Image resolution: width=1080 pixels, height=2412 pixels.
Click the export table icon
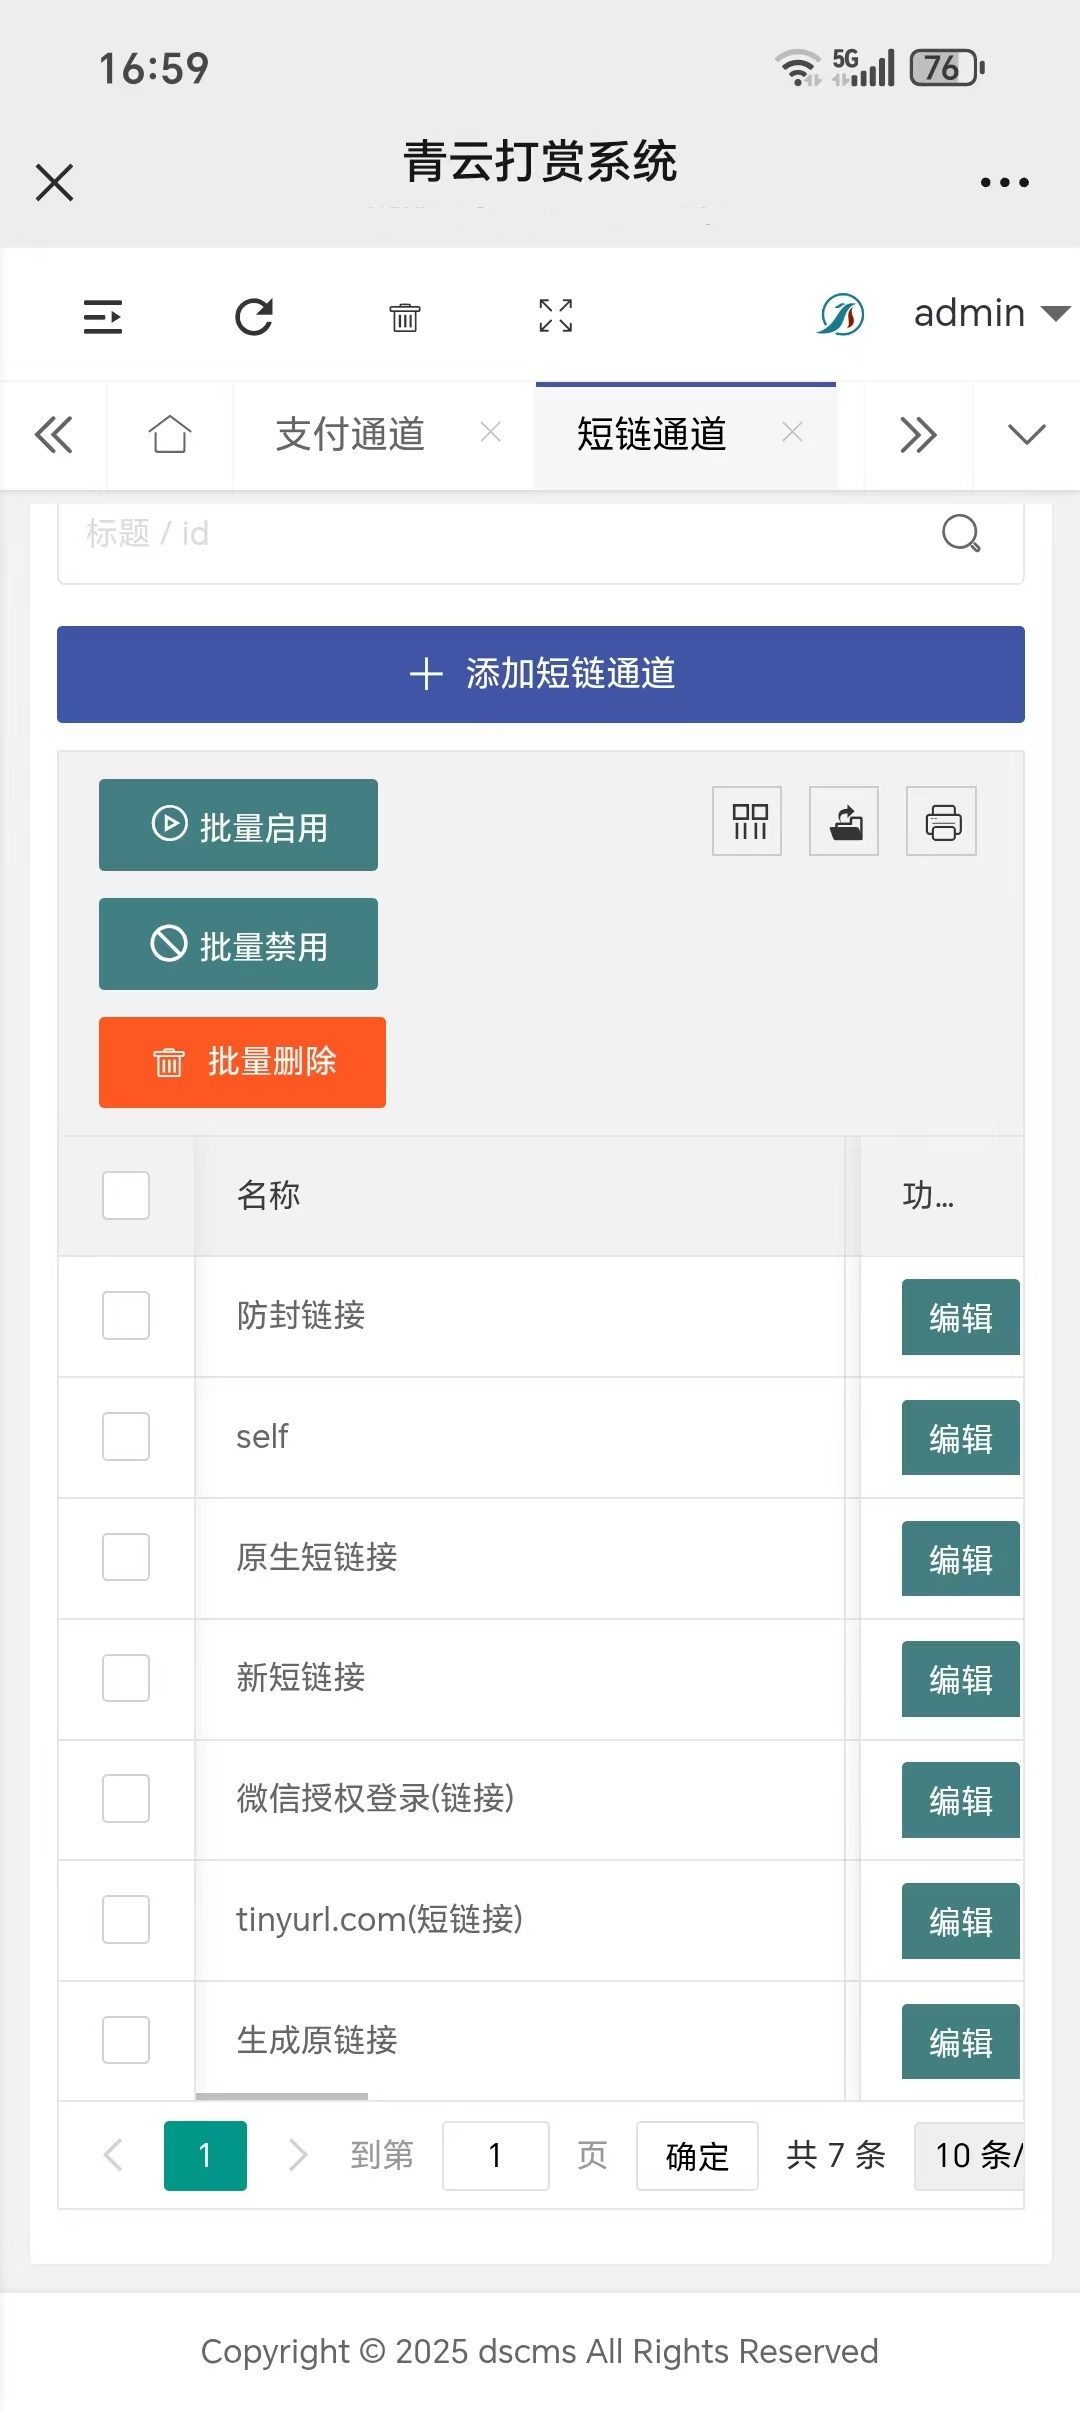pyautogui.click(x=845, y=822)
